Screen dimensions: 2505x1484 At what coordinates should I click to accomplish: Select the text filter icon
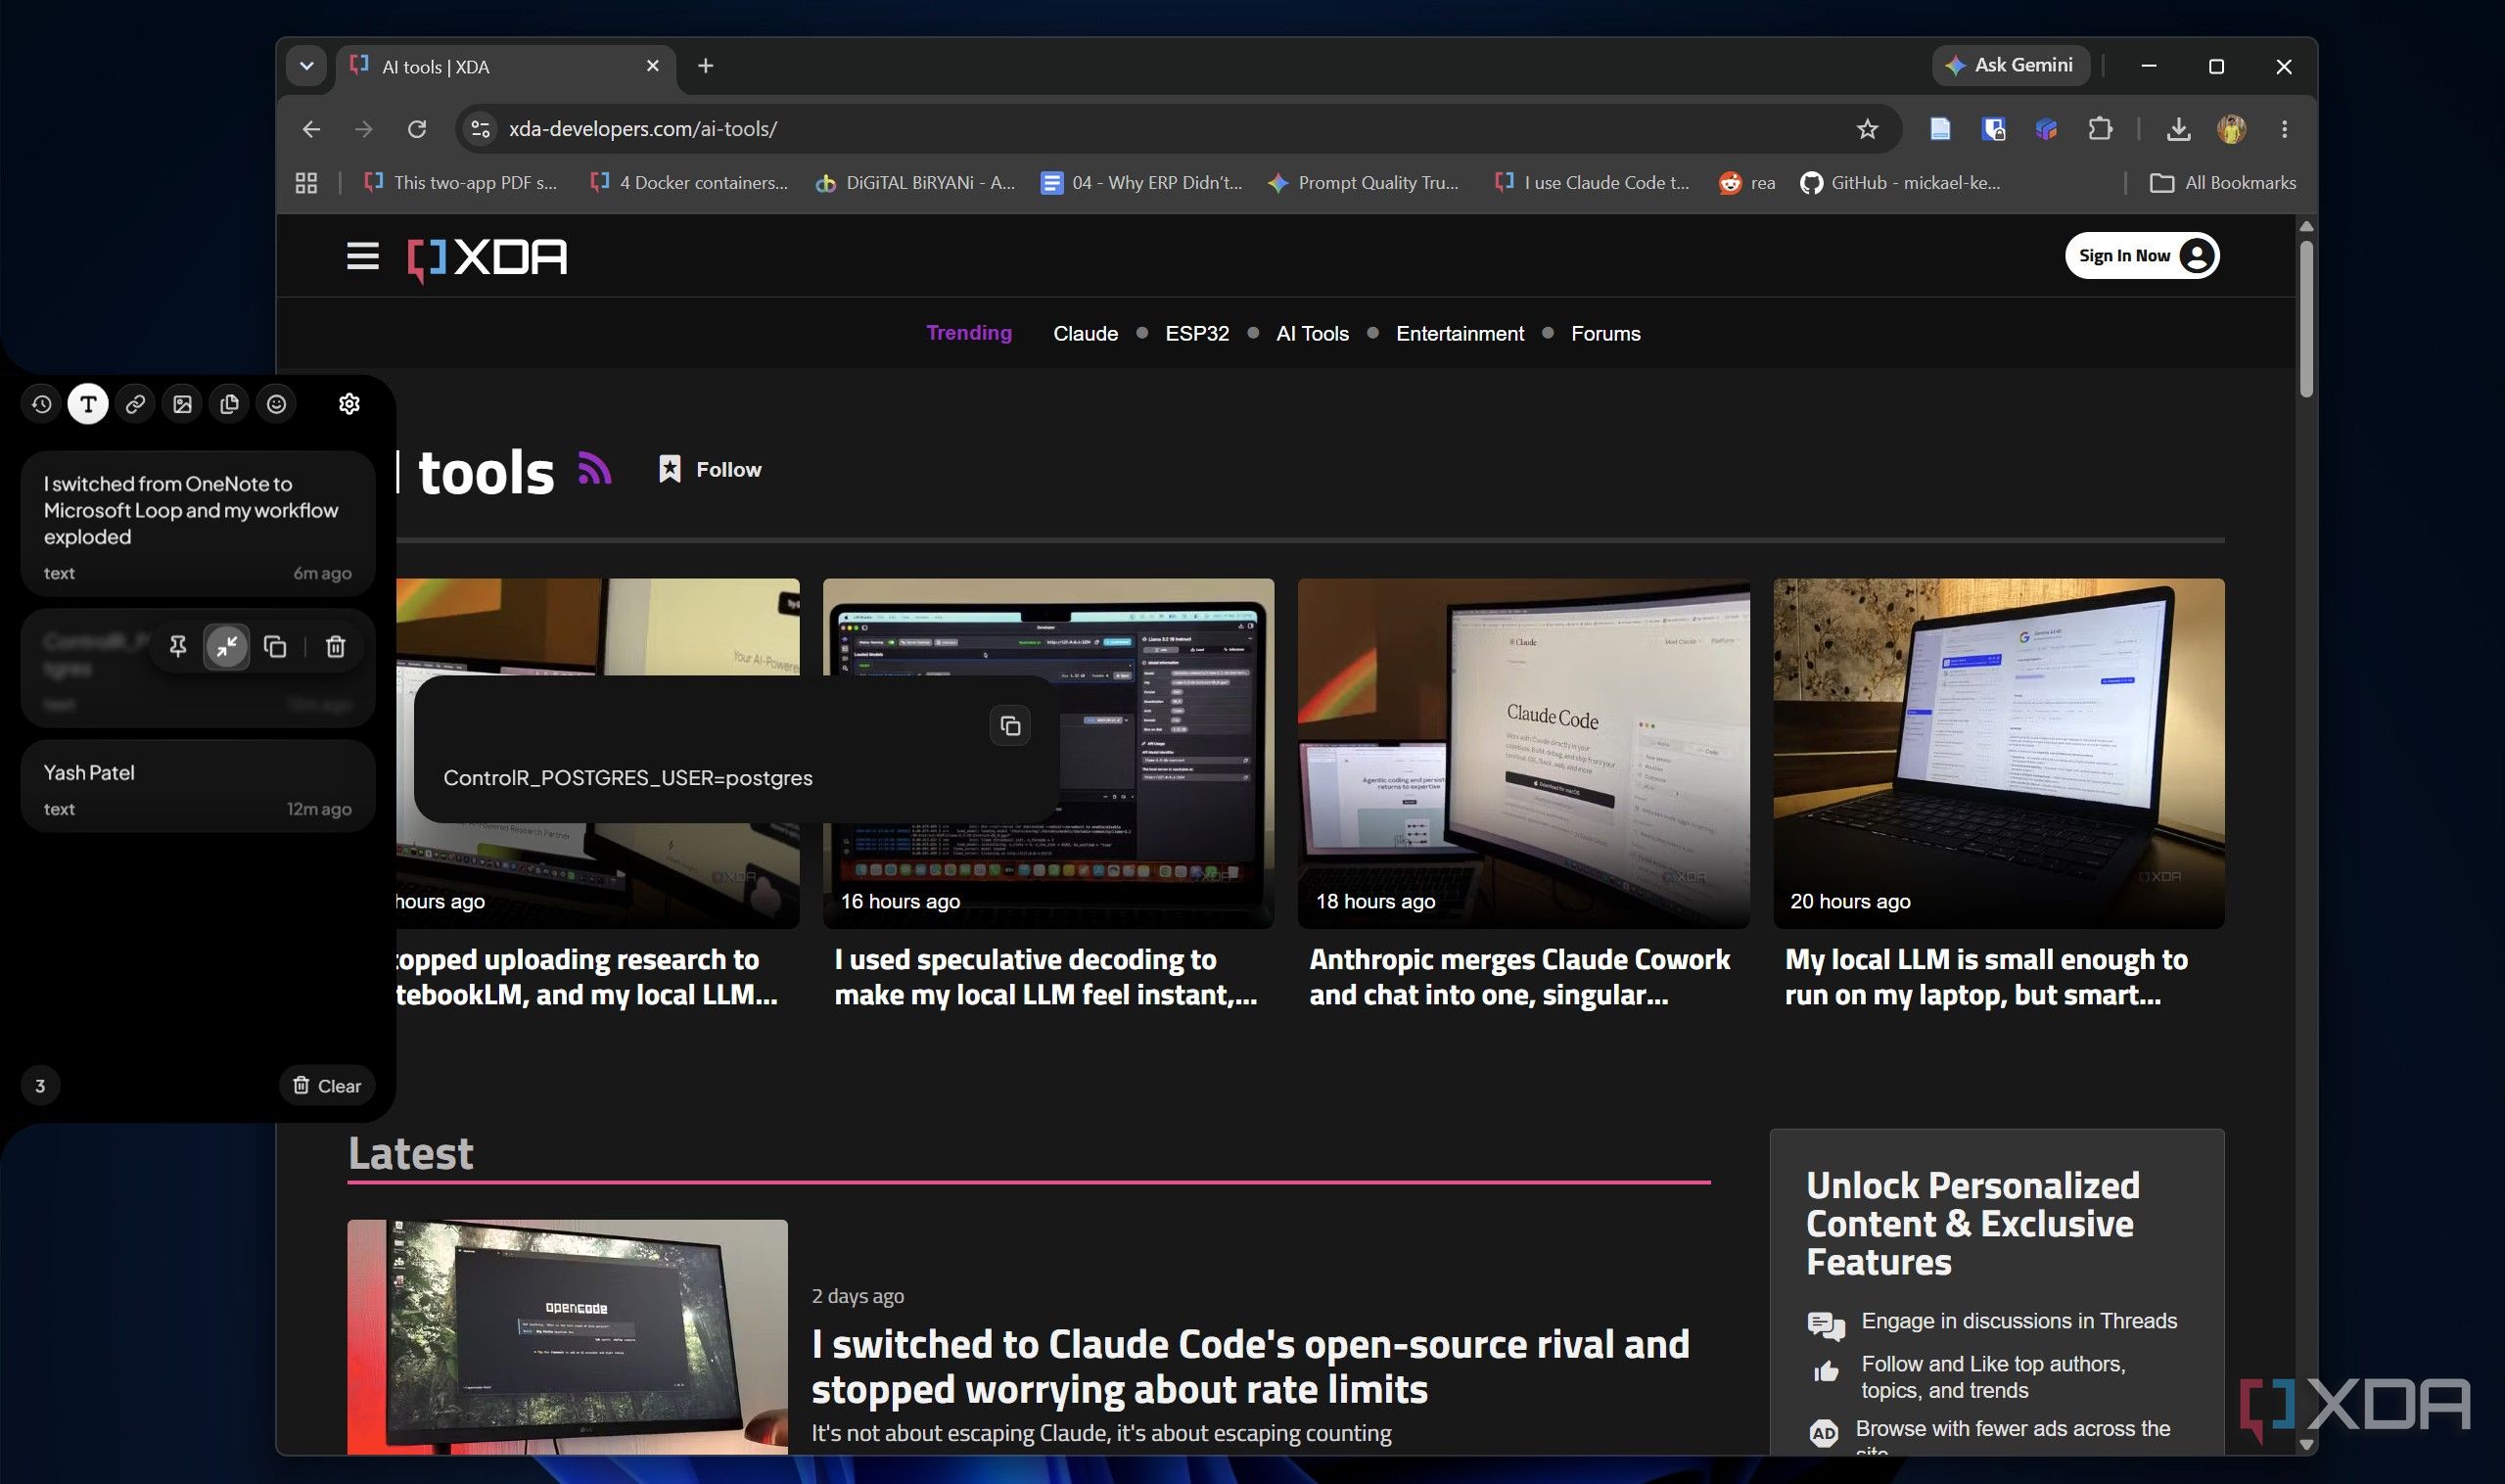click(x=88, y=404)
